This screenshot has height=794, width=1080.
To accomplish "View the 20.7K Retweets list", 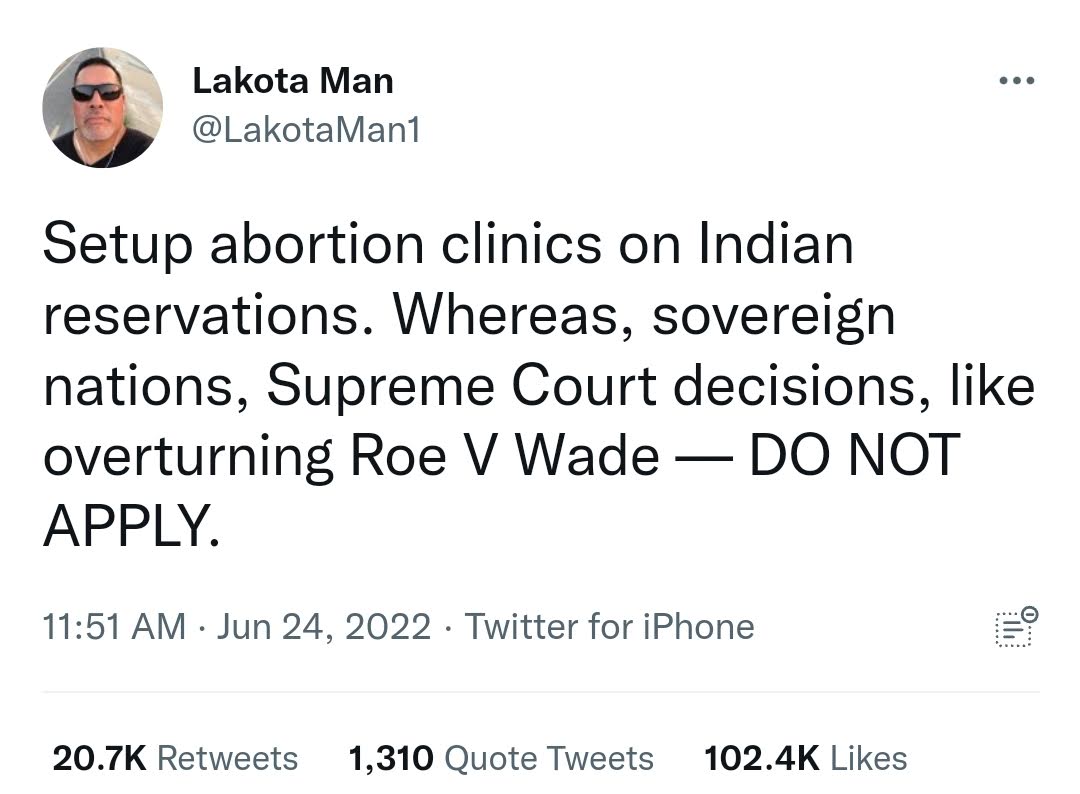I will pyautogui.click(x=175, y=758).
